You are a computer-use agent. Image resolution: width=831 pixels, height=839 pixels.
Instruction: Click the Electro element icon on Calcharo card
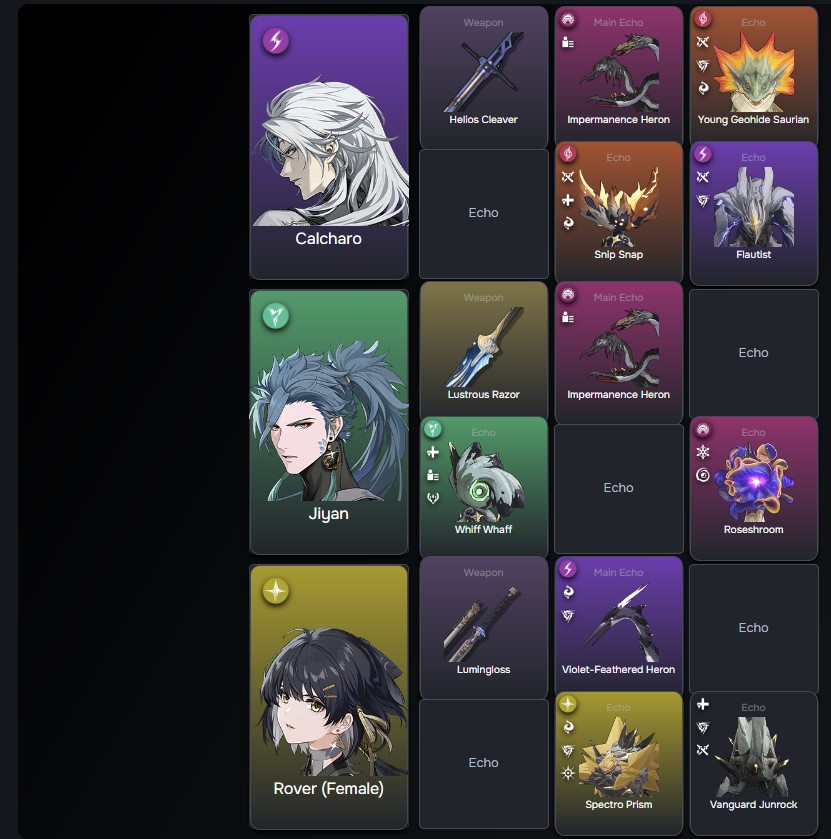click(x=276, y=41)
